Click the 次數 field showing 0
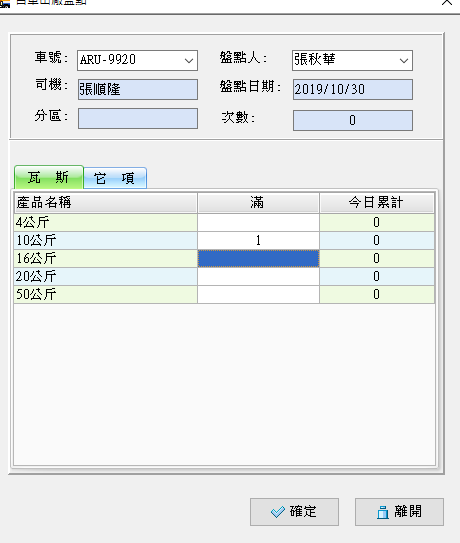 (x=353, y=120)
